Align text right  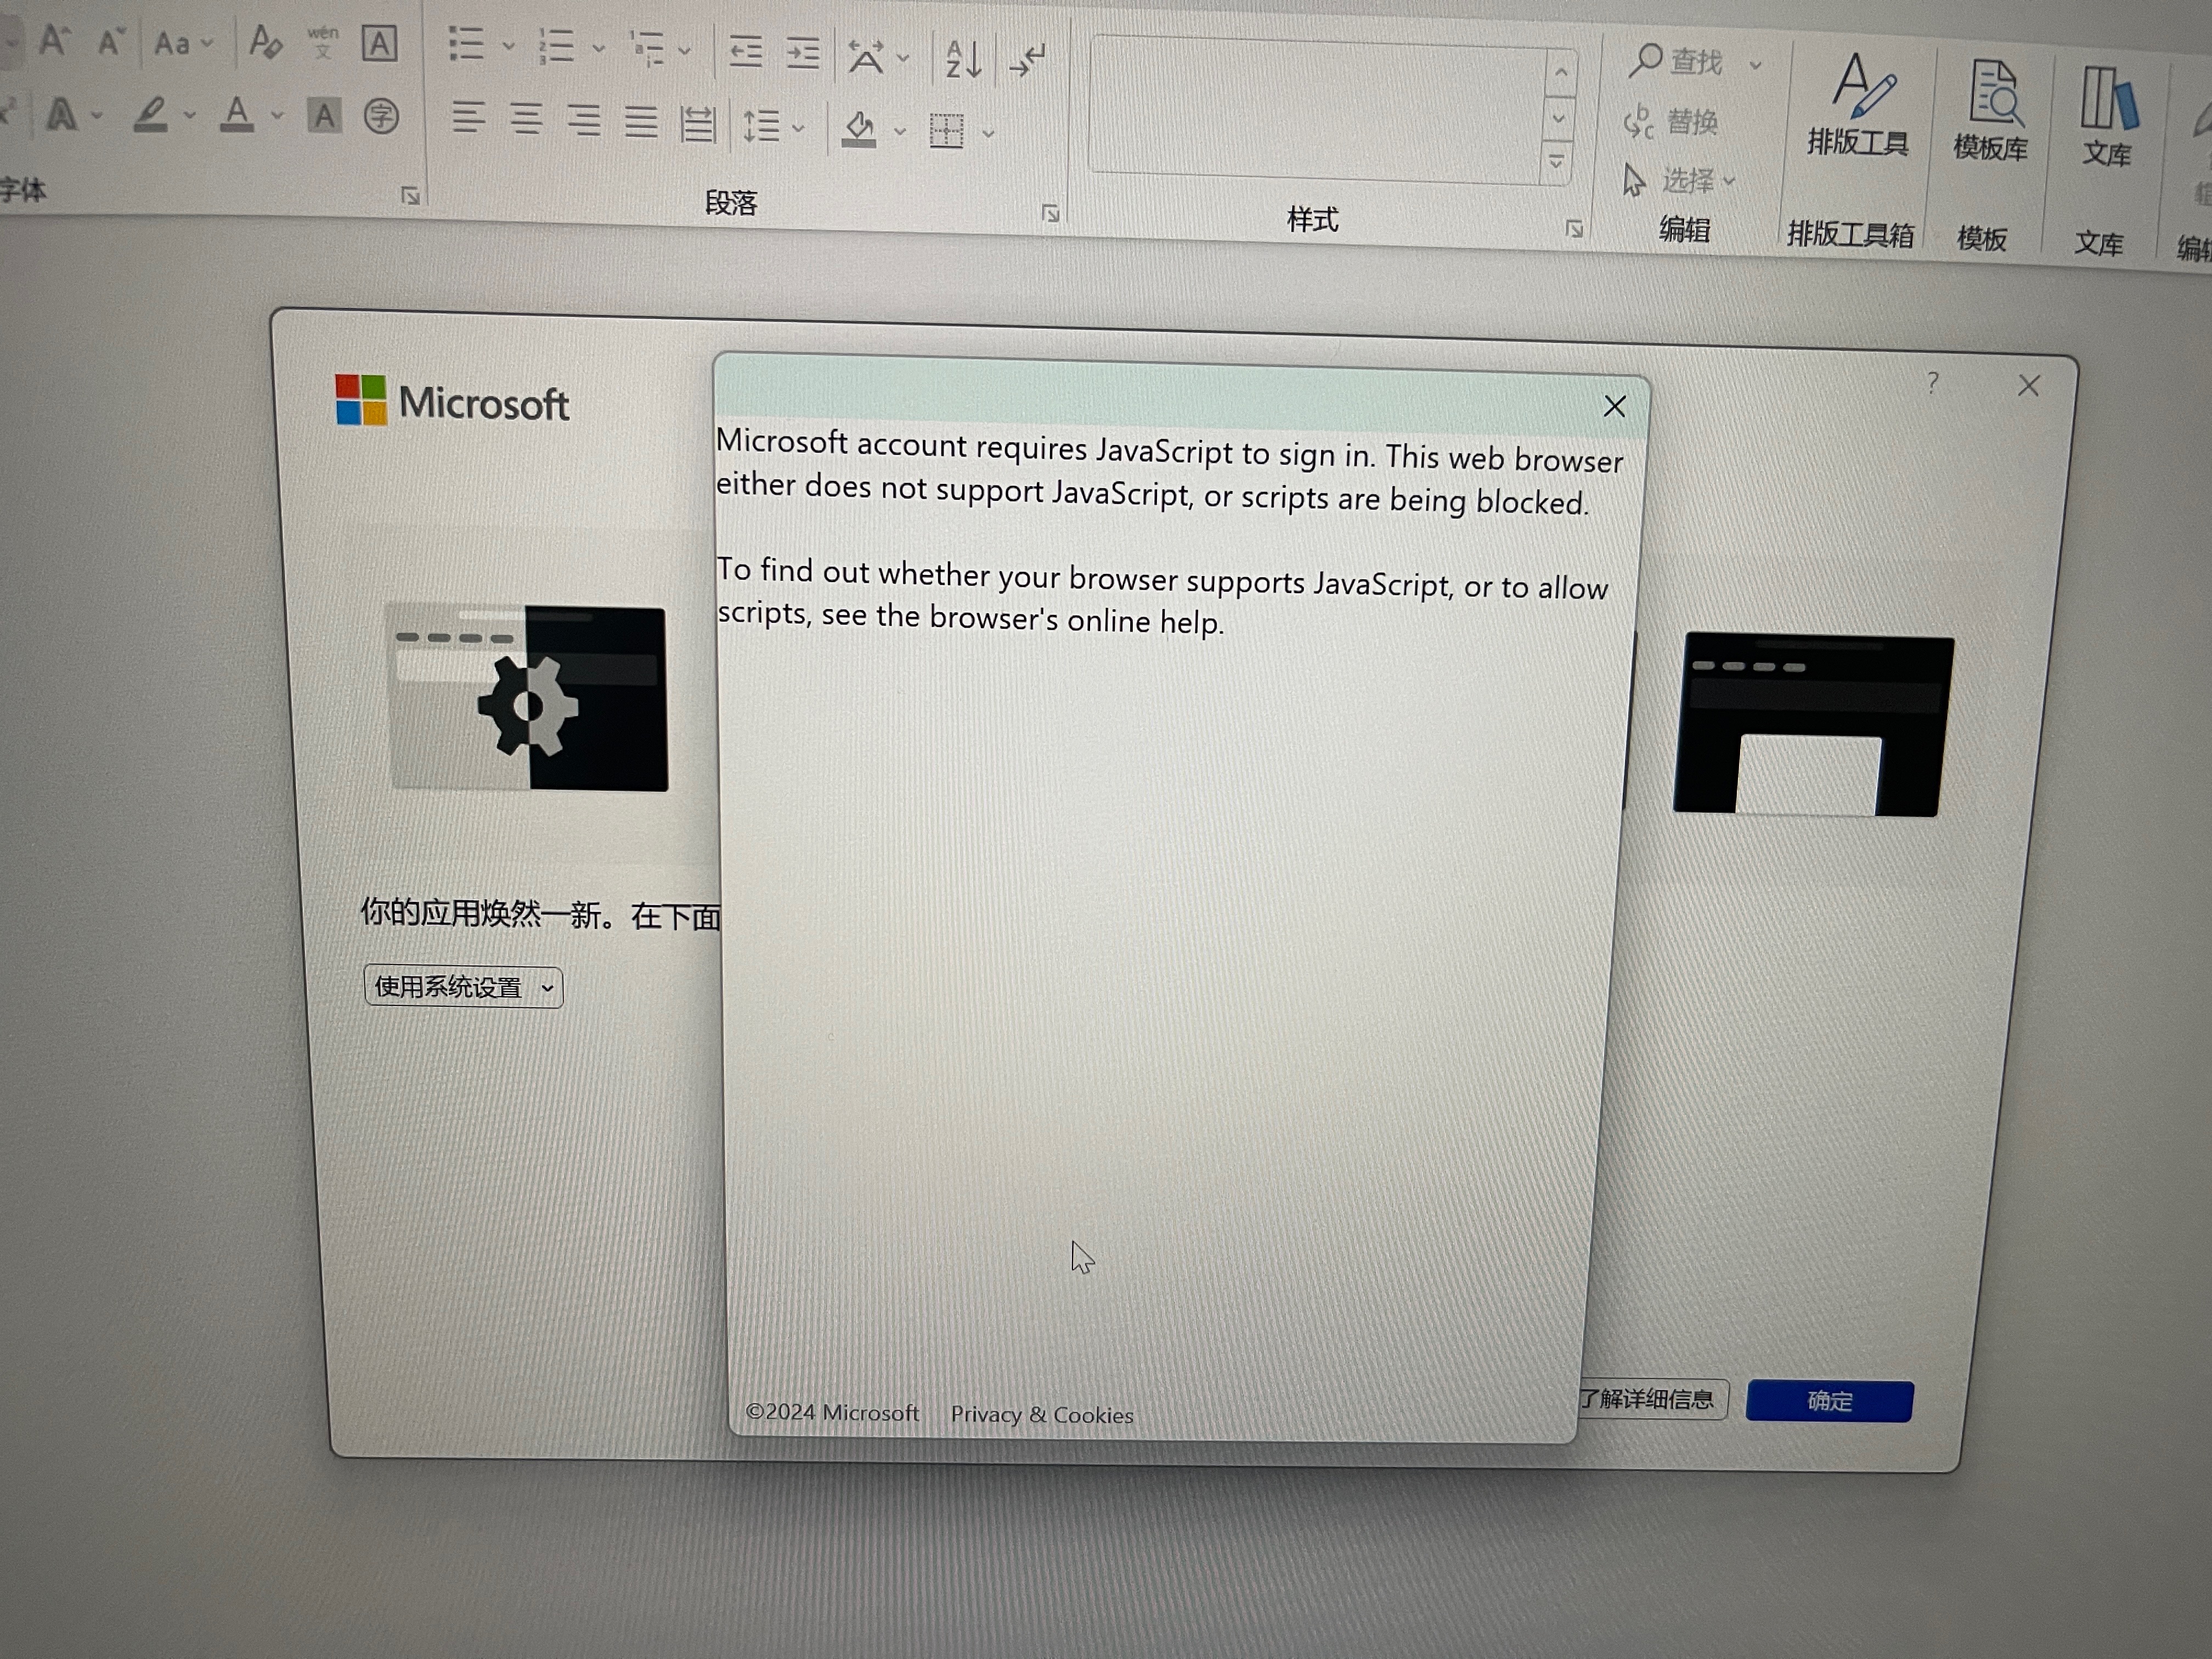584,121
